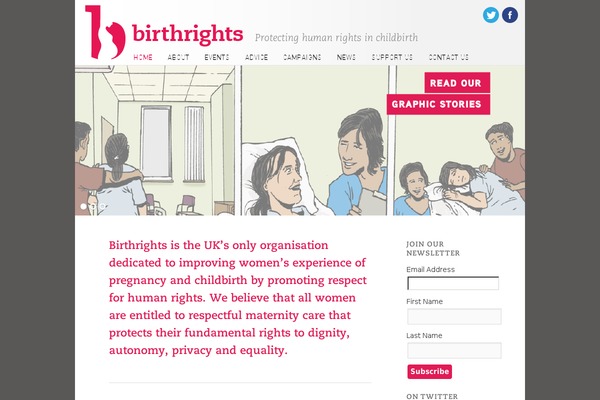The width and height of the screenshot is (600, 400).
Task: Go to the Home menu item
Action: pos(143,58)
